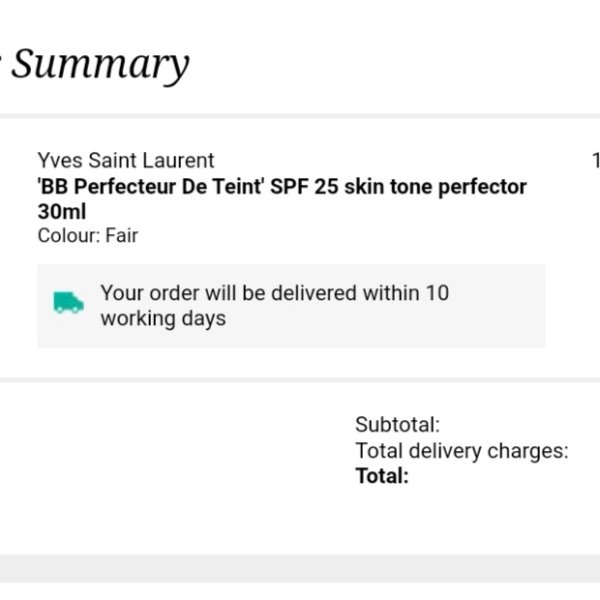Click 'skin tone perfector' in product name

(x=435, y=187)
